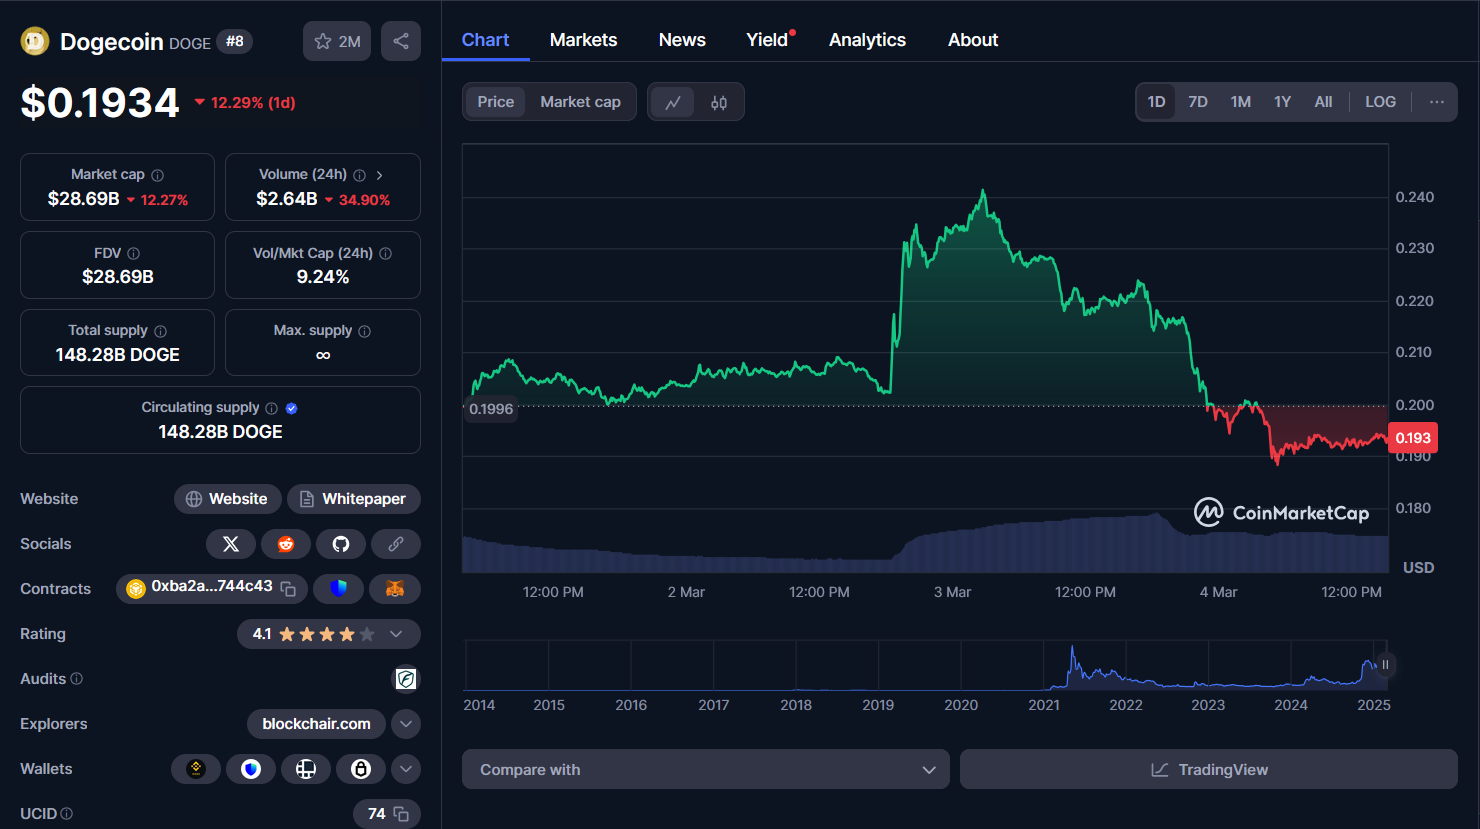Expand the Explorers list
This screenshot has height=829, width=1480.
[405, 723]
